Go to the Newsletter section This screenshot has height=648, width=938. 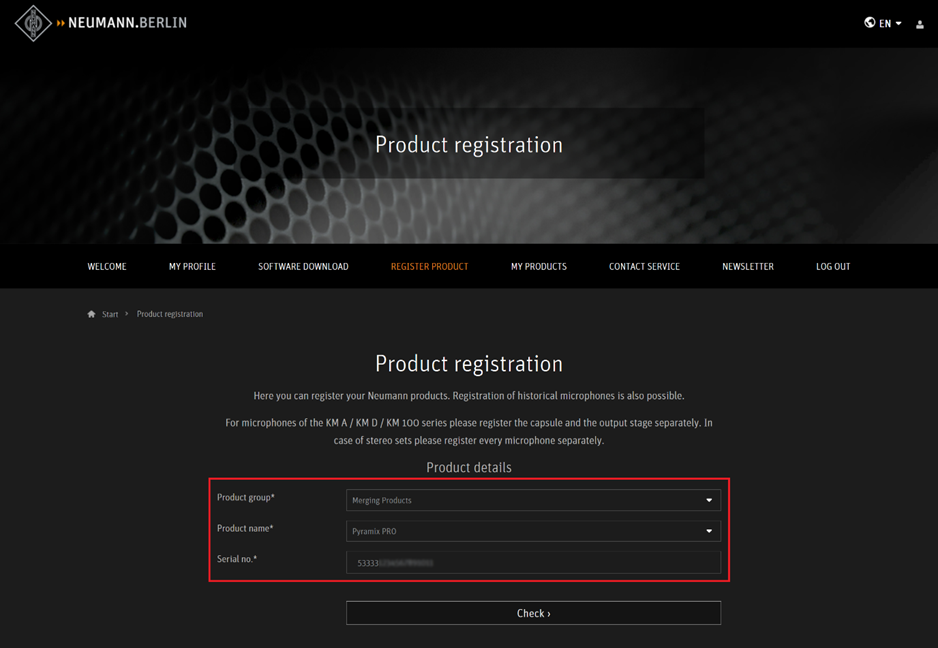(x=747, y=267)
